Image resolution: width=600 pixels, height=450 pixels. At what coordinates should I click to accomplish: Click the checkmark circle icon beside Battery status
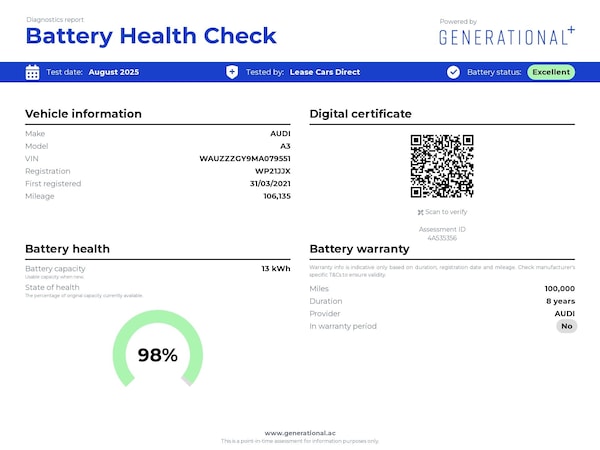click(453, 72)
